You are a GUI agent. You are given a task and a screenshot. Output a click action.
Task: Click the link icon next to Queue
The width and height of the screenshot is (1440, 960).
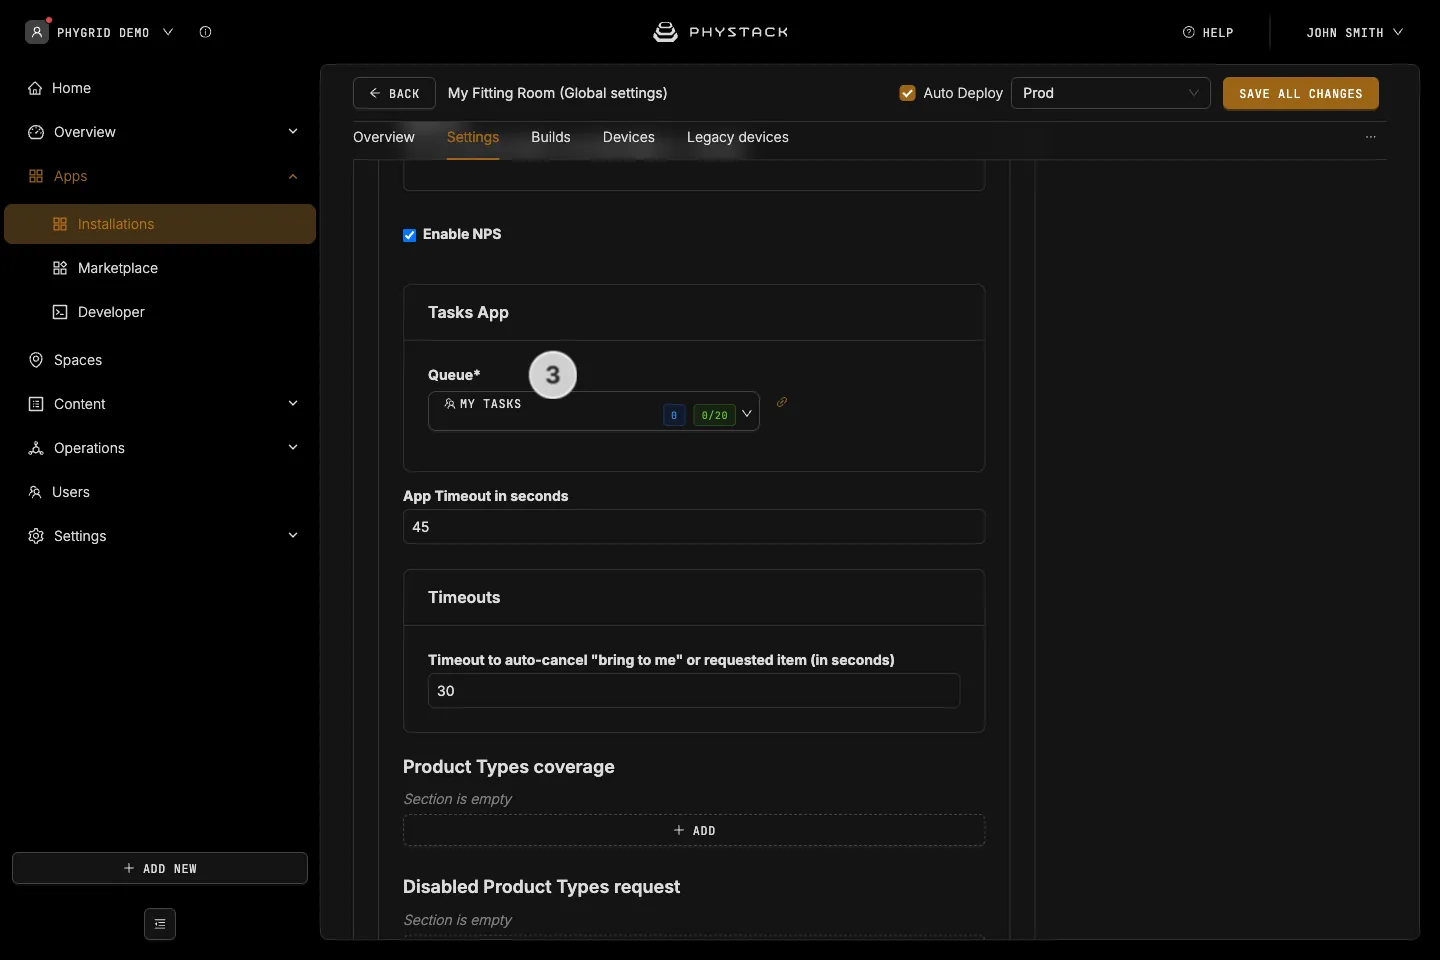782,402
